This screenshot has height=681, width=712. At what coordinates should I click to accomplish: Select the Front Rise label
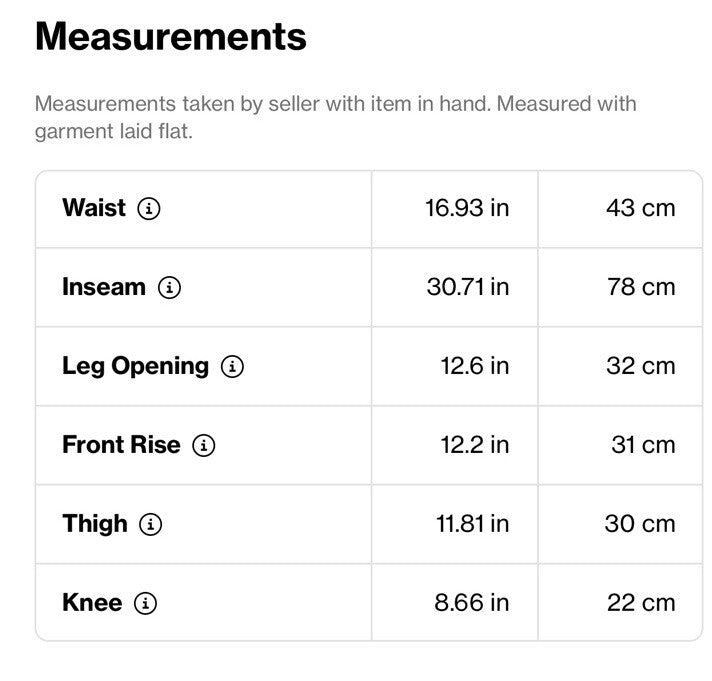tap(121, 444)
